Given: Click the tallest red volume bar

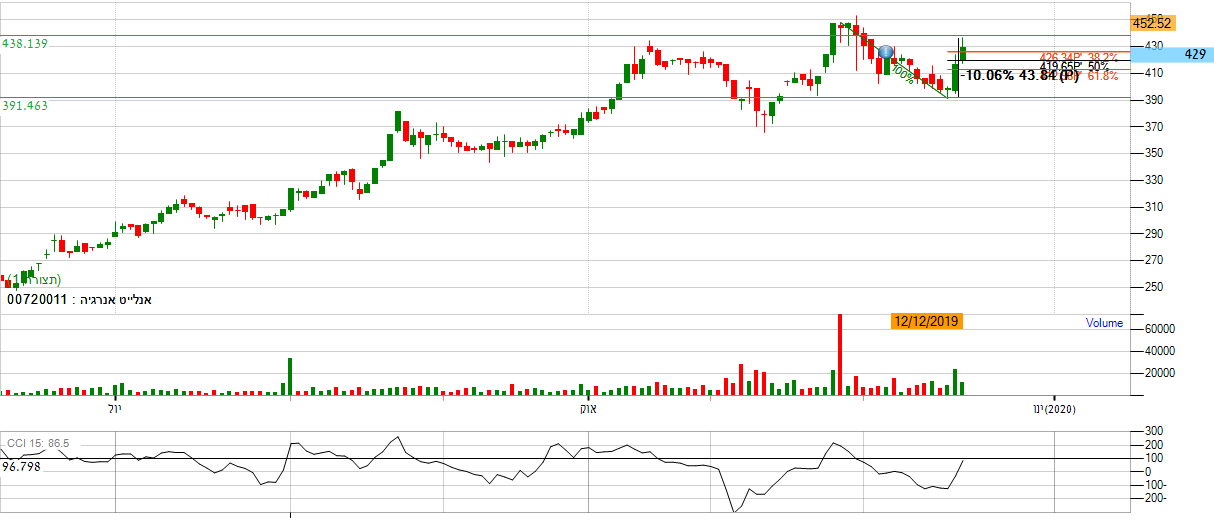Looking at the screenshot, I should pyautogui.click(x=839, y=354).
